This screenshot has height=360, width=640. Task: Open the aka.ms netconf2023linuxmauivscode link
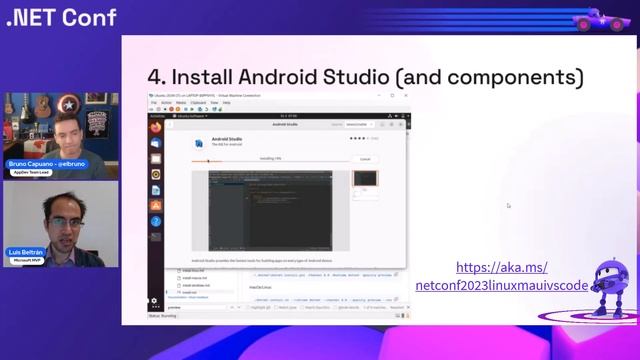(x=502, y=276)
